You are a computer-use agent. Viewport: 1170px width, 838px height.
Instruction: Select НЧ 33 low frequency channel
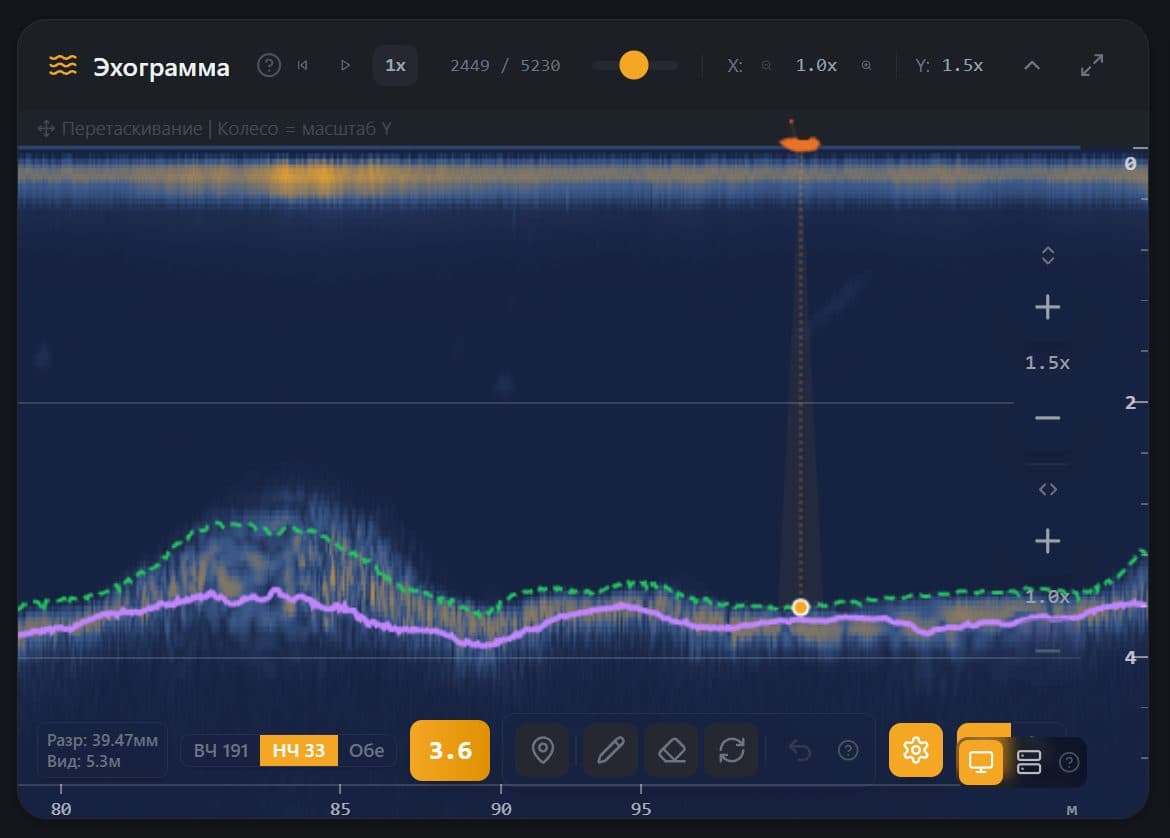pyautogui.click(x=298, y=751)
